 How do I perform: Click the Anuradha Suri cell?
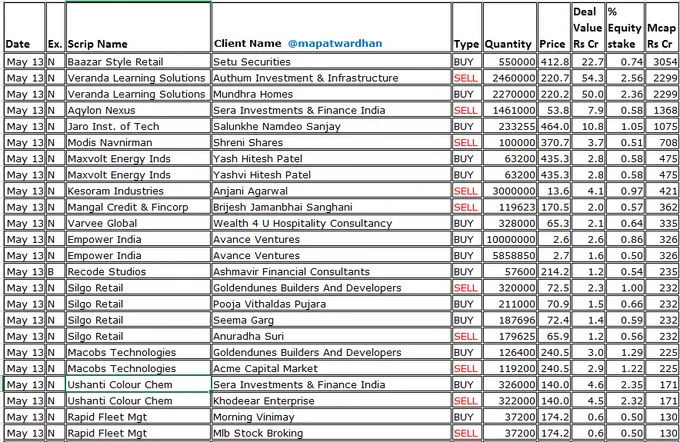point(332,337)
